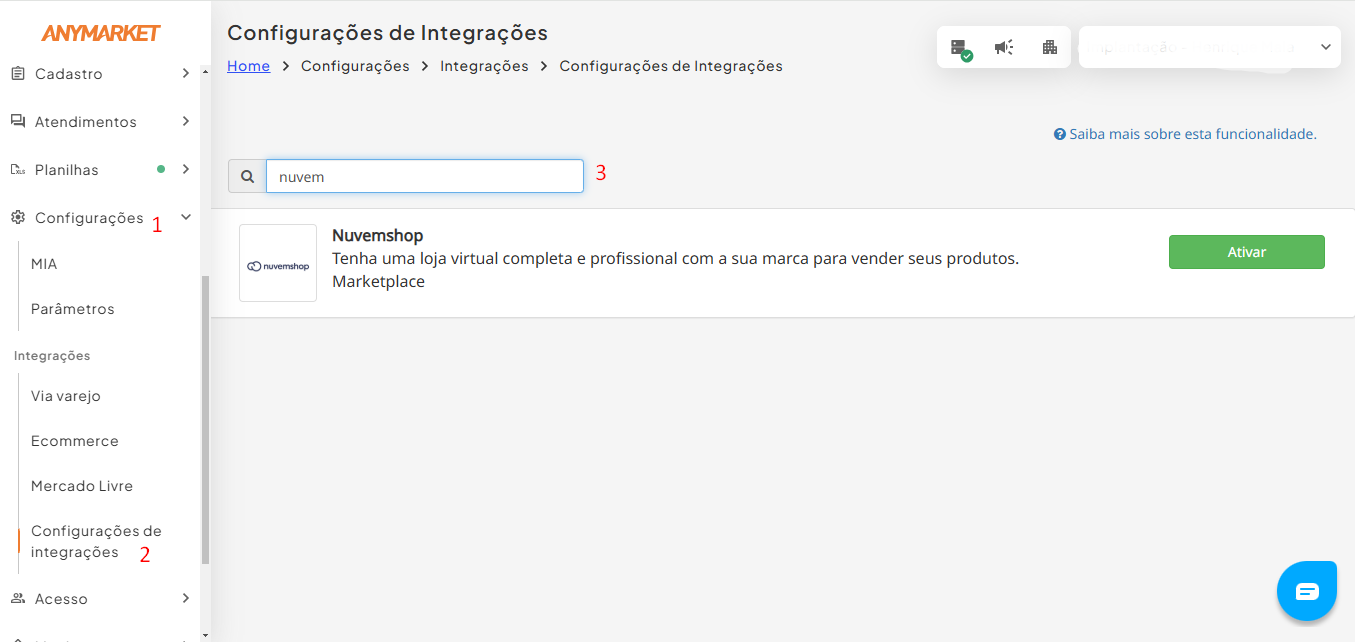The image size is (1355, 642).
Task: Click the Configurações de Integrações breadcrumb
Action: click(671, 66)
